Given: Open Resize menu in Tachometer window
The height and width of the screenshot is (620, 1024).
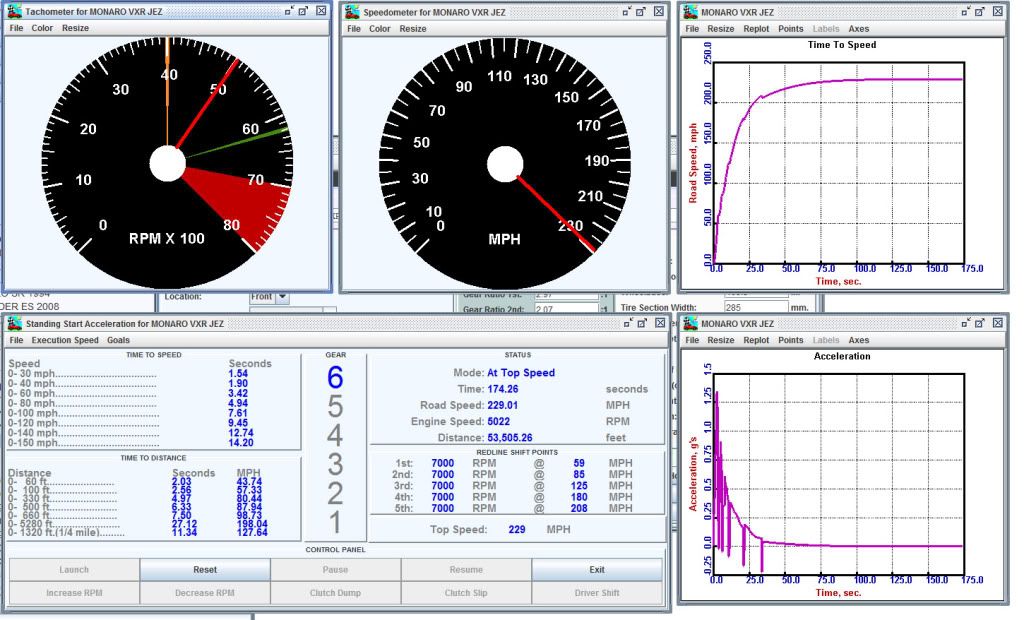Looking at the screenshot, I should click(x=75, y=28).
